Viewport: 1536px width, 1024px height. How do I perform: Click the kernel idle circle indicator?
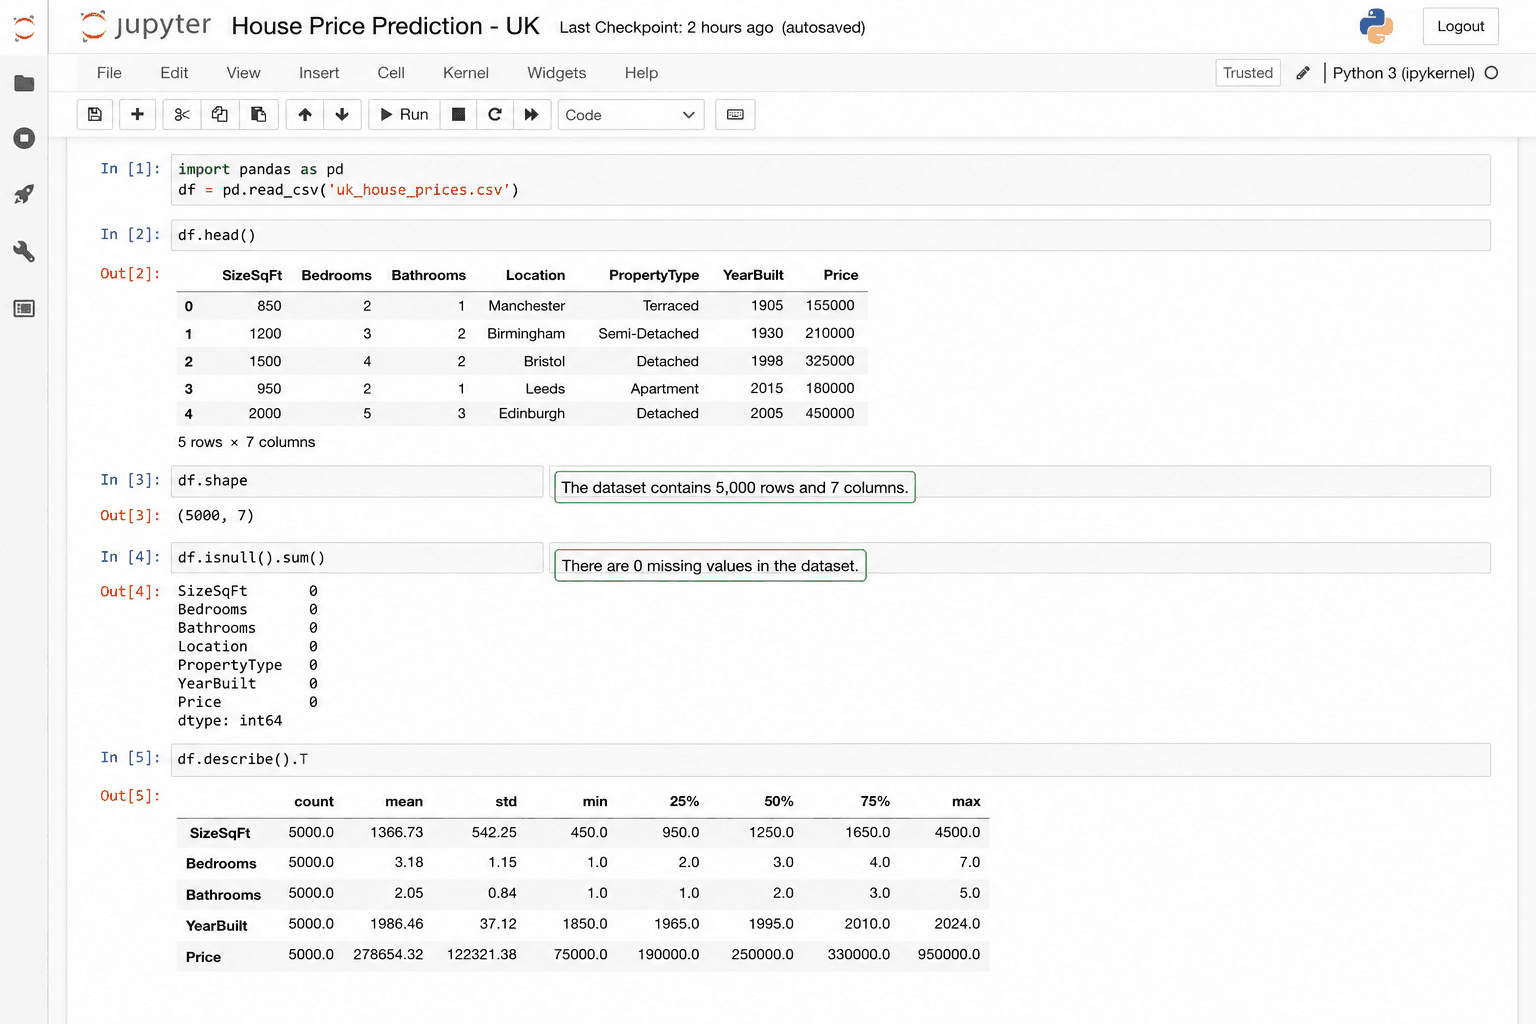coord(1491,73)
